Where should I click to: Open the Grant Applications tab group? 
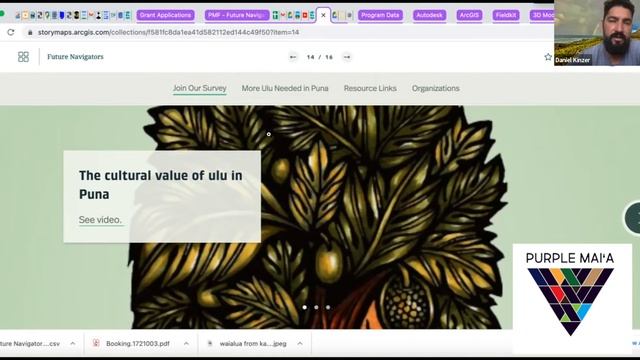(x=165, y=15)
